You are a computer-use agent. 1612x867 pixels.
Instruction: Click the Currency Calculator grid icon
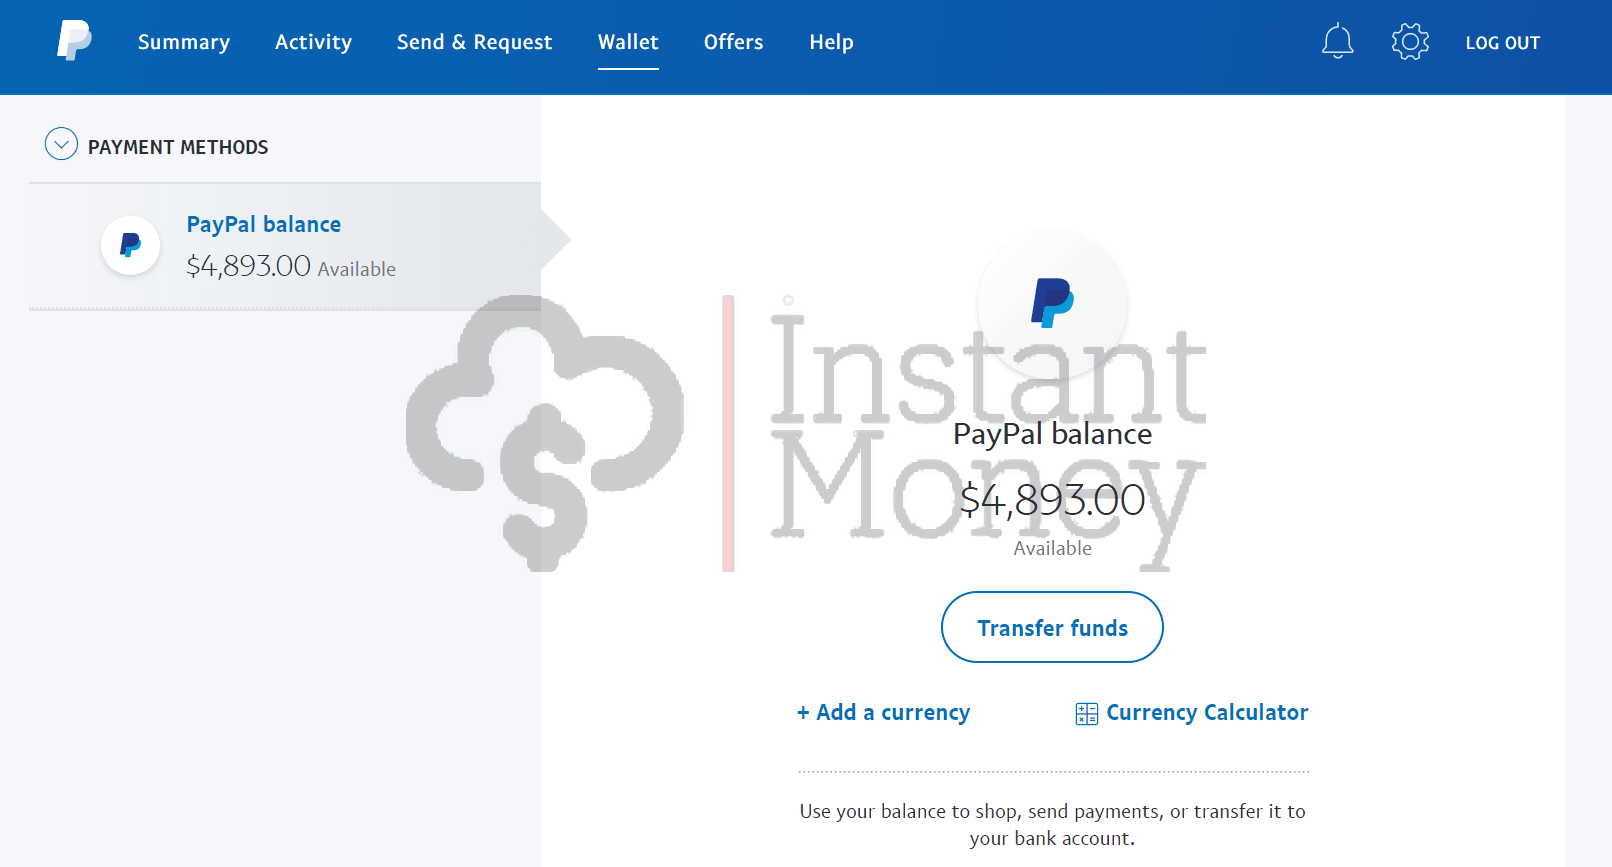click(1086, 713)
